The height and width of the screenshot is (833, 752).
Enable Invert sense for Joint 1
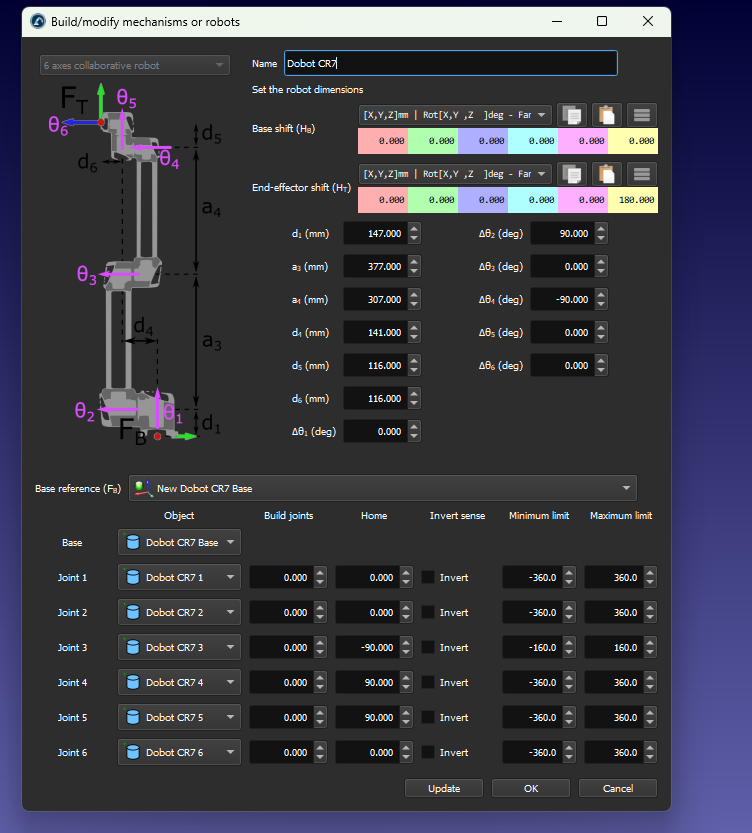[428, 578]
